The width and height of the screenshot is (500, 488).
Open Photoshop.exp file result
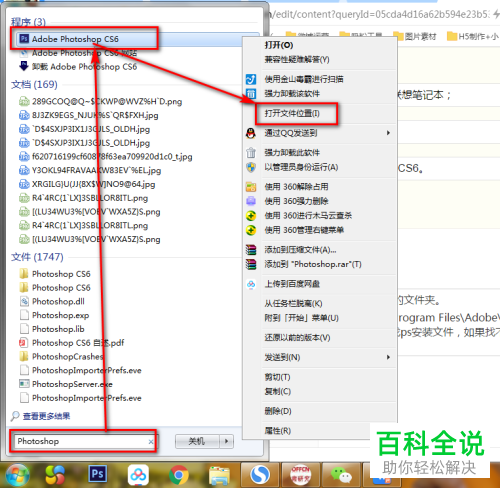click(x=60, y=315)
